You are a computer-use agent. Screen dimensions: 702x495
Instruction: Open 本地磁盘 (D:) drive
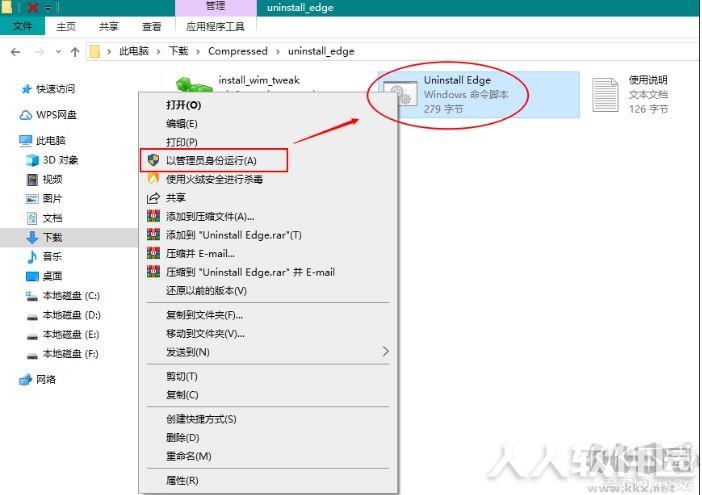[x=63, y=315]
